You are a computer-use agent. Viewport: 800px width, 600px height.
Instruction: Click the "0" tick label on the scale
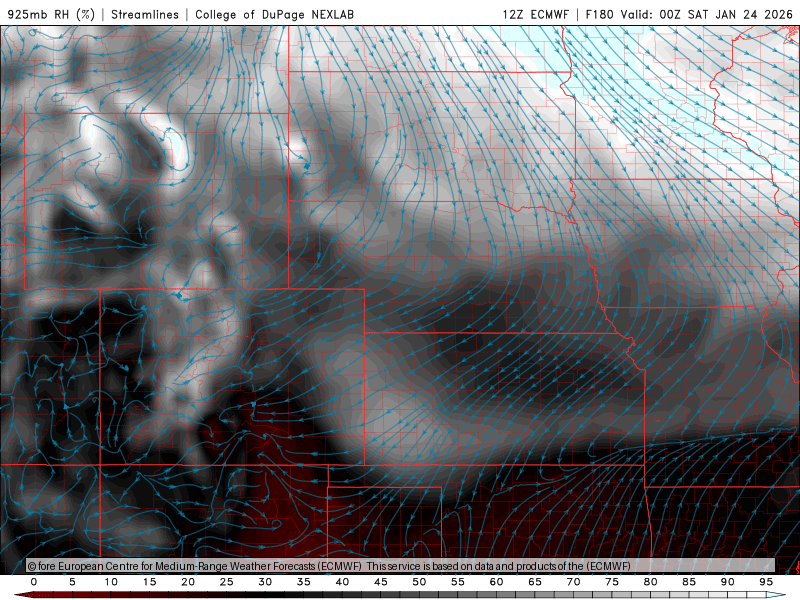(34, 582)
